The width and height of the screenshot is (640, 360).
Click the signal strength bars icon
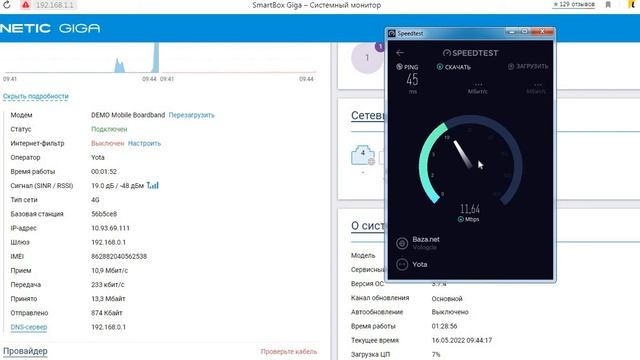[153, 185]
